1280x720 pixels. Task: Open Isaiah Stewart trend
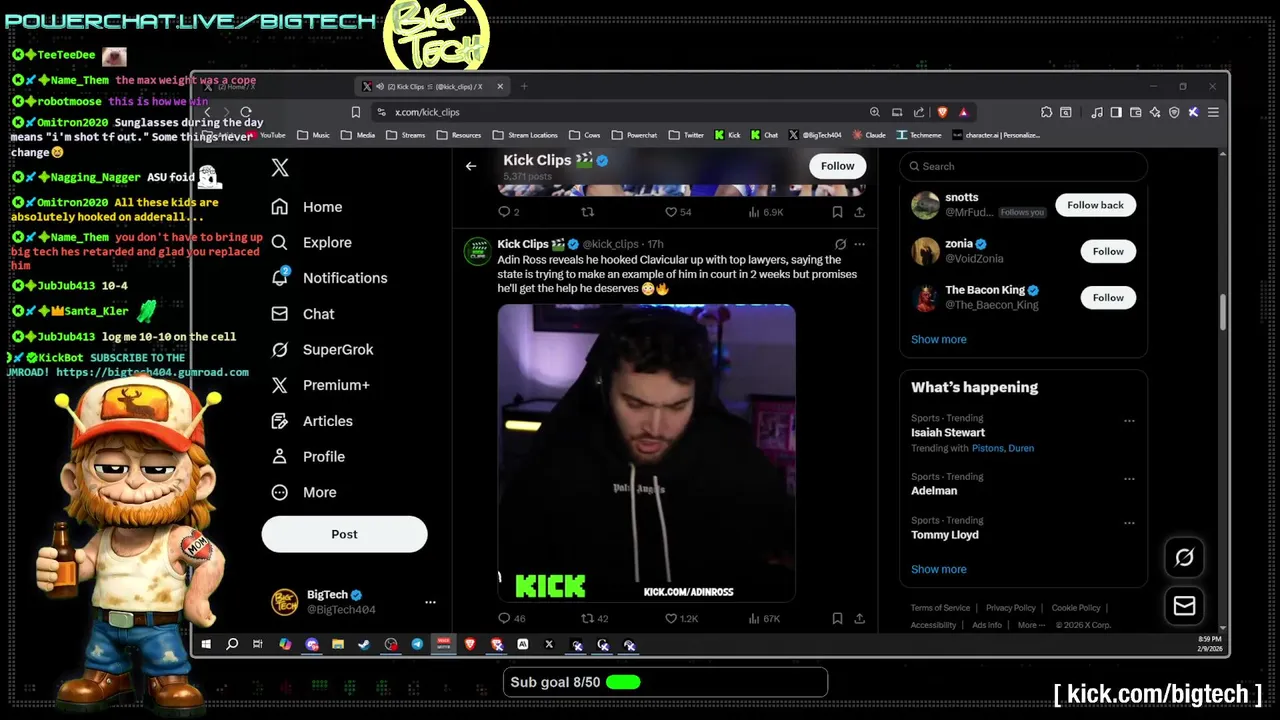pyautogui.click(x=948, y=432)
